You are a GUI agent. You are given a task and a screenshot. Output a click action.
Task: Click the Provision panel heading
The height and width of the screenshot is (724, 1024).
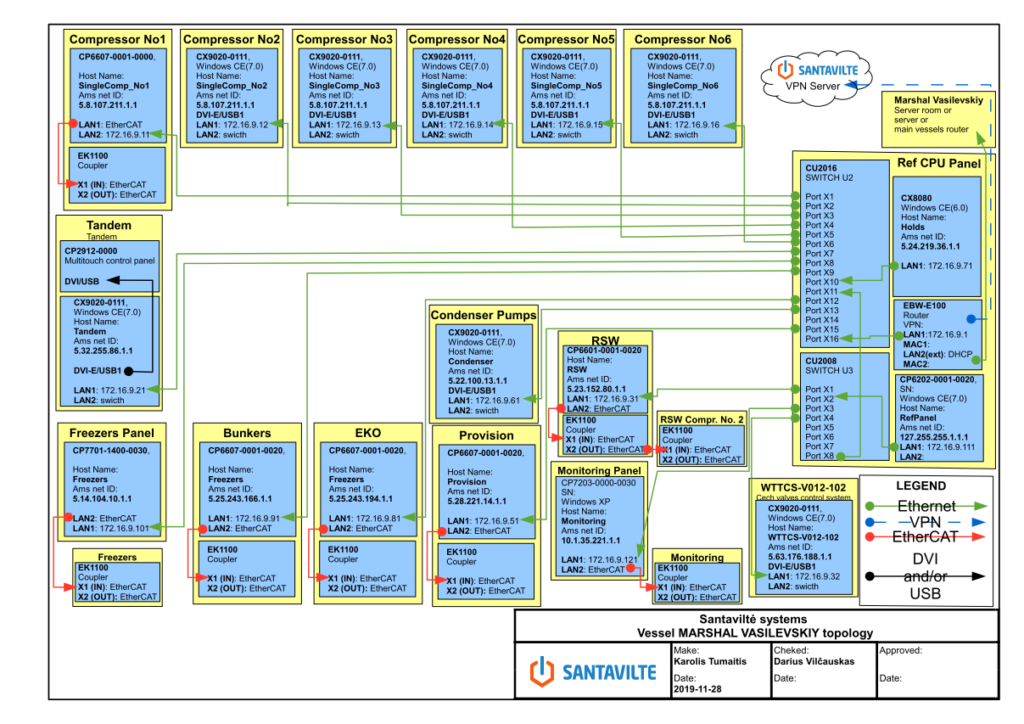(486, 435)
